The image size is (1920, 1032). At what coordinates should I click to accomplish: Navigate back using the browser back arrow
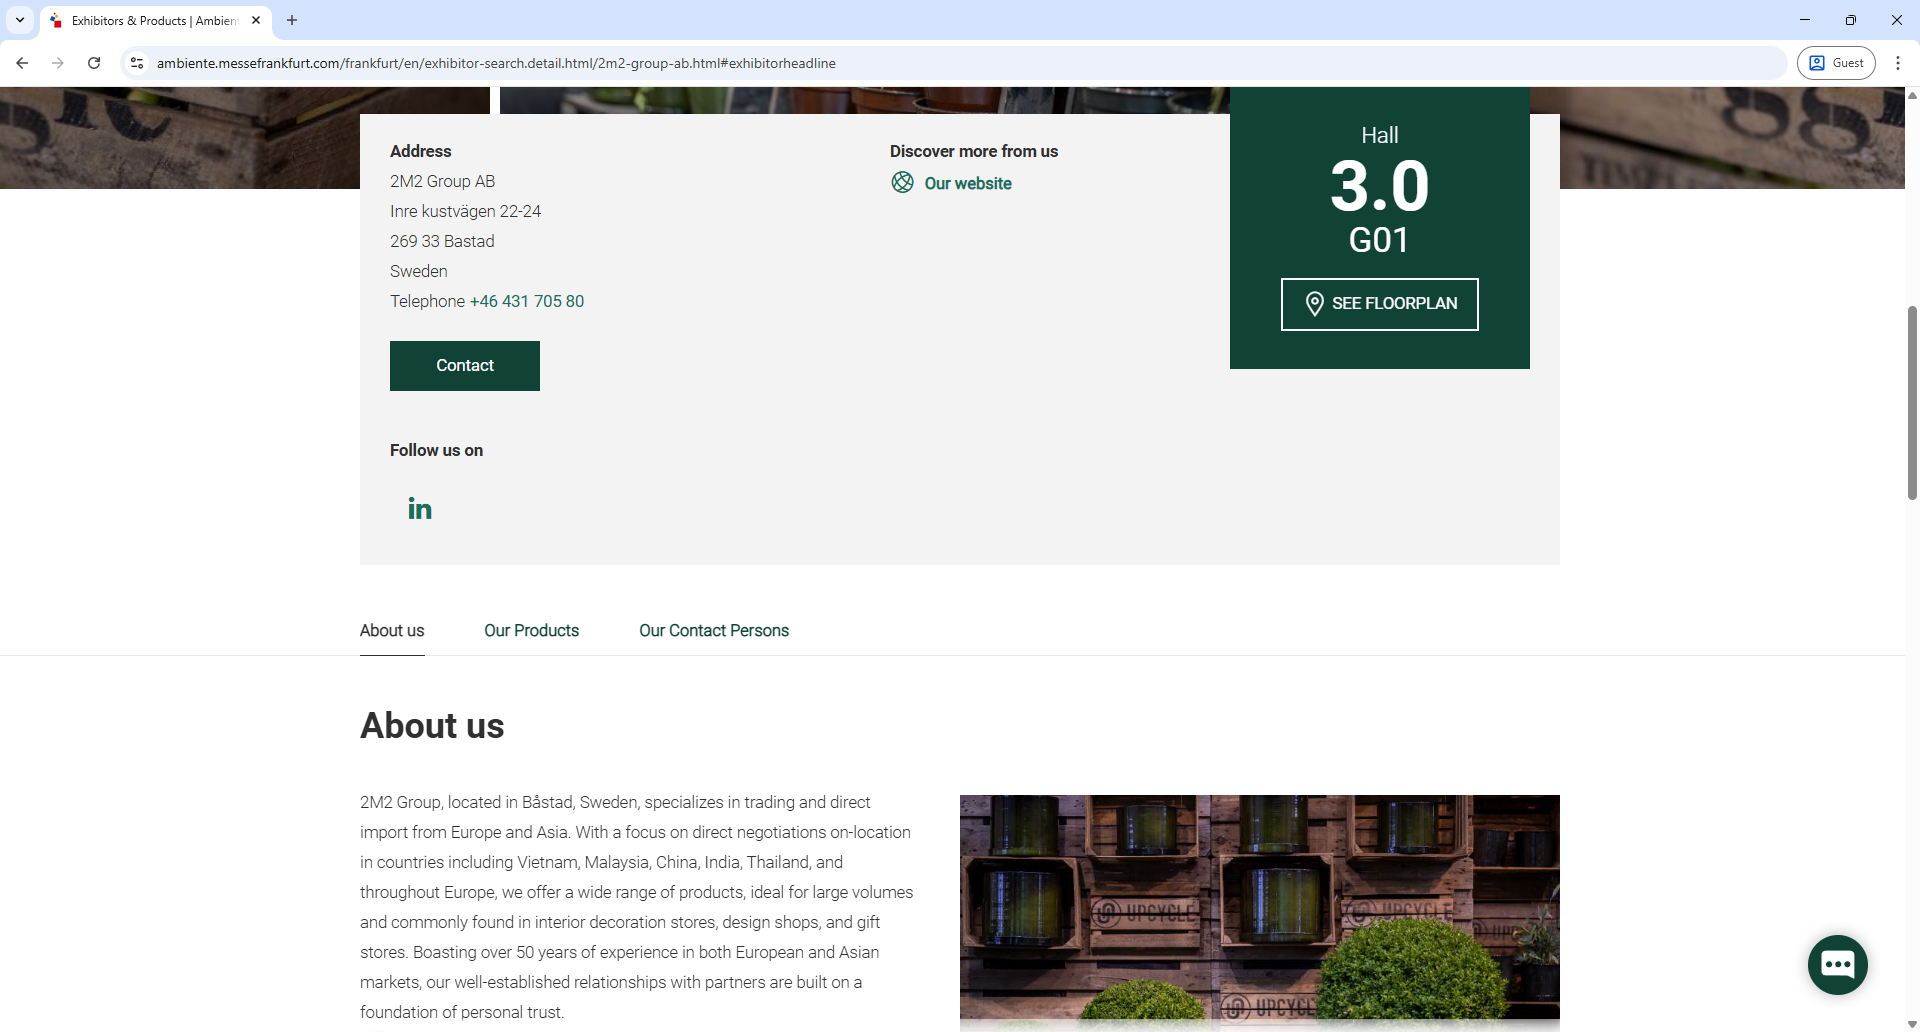(22, 62)
